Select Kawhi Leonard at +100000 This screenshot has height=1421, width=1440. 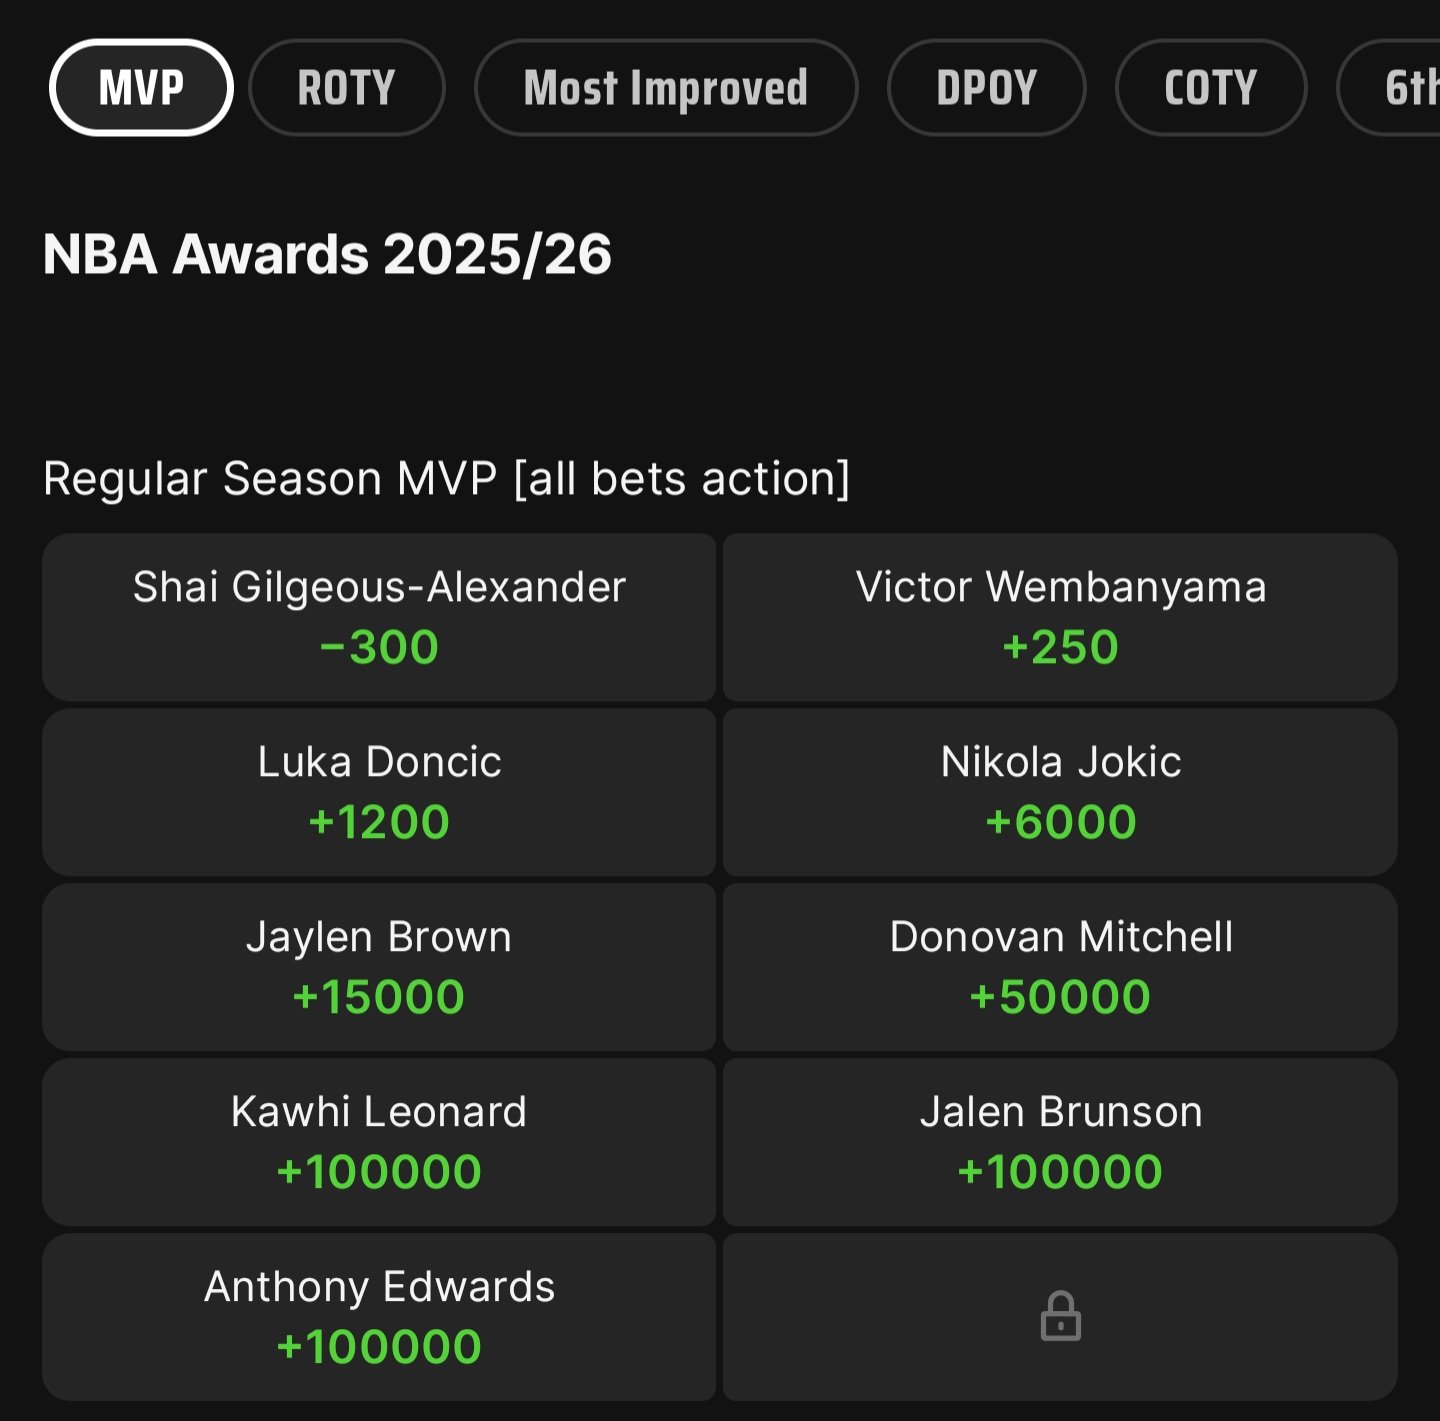coord(379,1141)
